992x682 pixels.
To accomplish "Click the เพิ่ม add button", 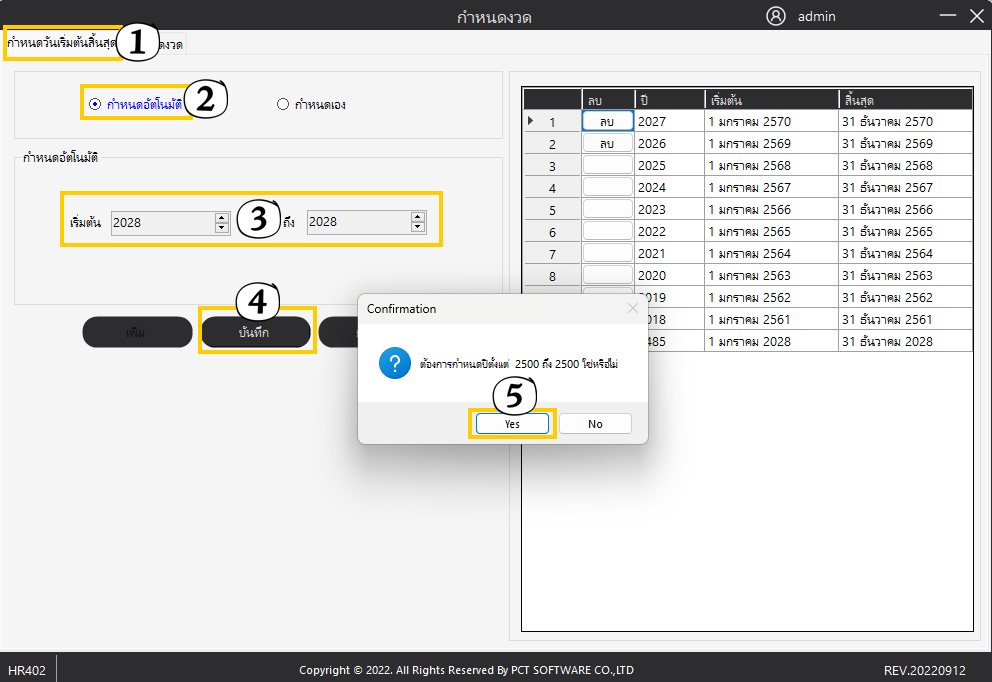I will [x=137, y=333].
